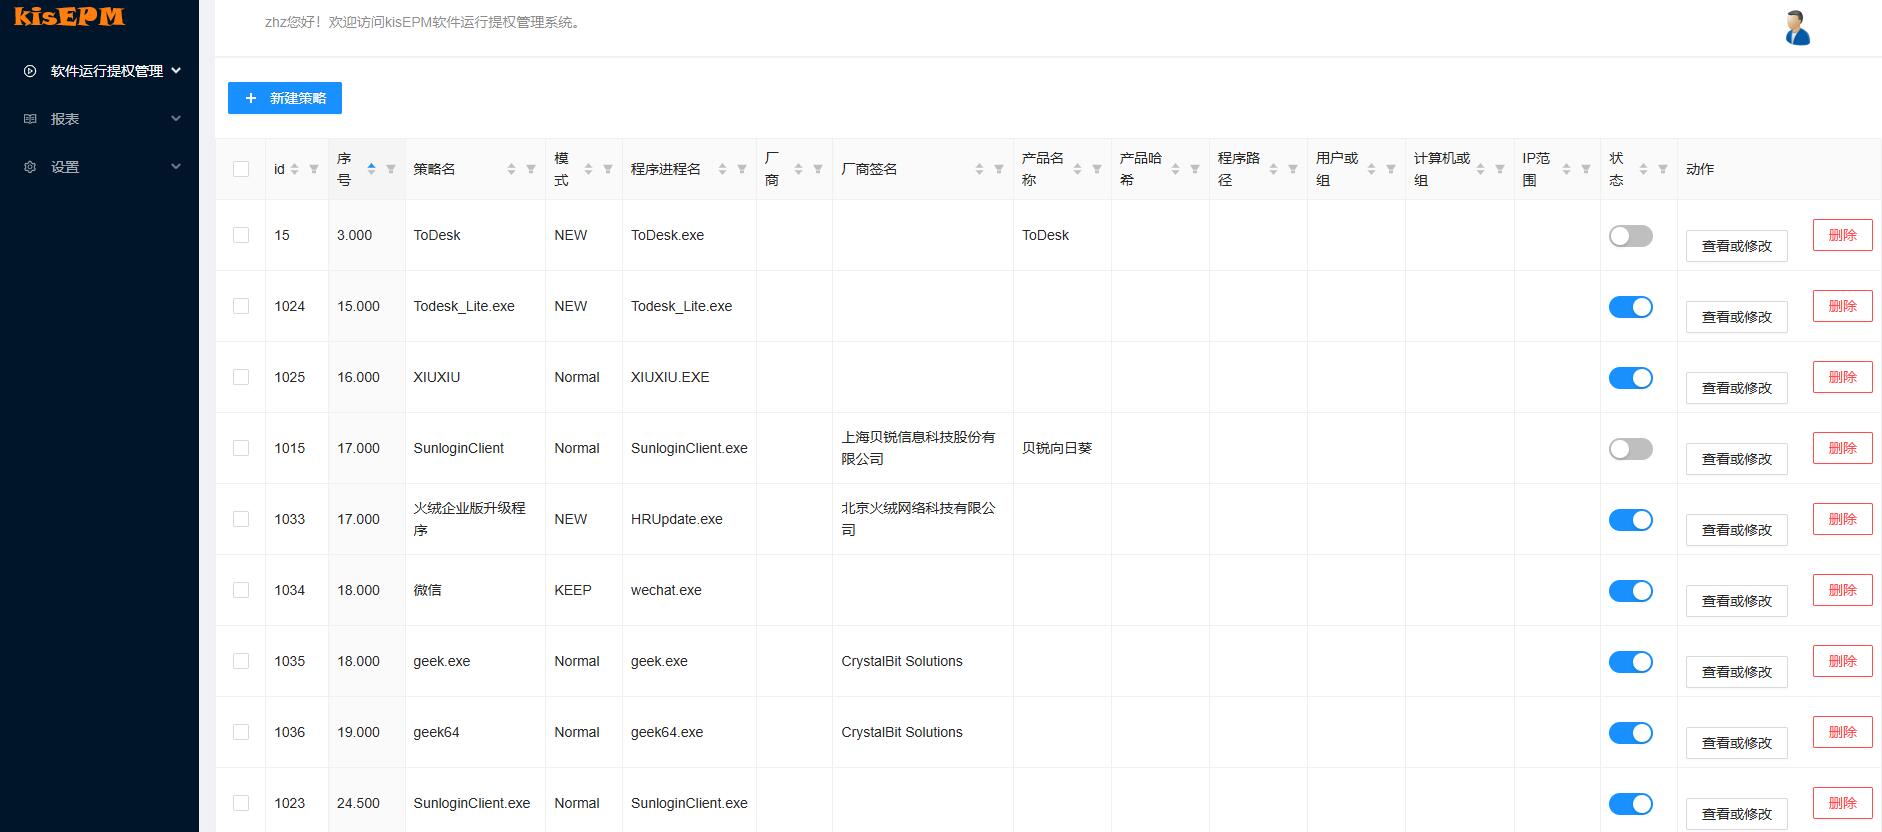Disable the Todesk_Lite.exe status switch
The width and height of the screenshot is (1882, 832).
click(x=1631, y=307)
